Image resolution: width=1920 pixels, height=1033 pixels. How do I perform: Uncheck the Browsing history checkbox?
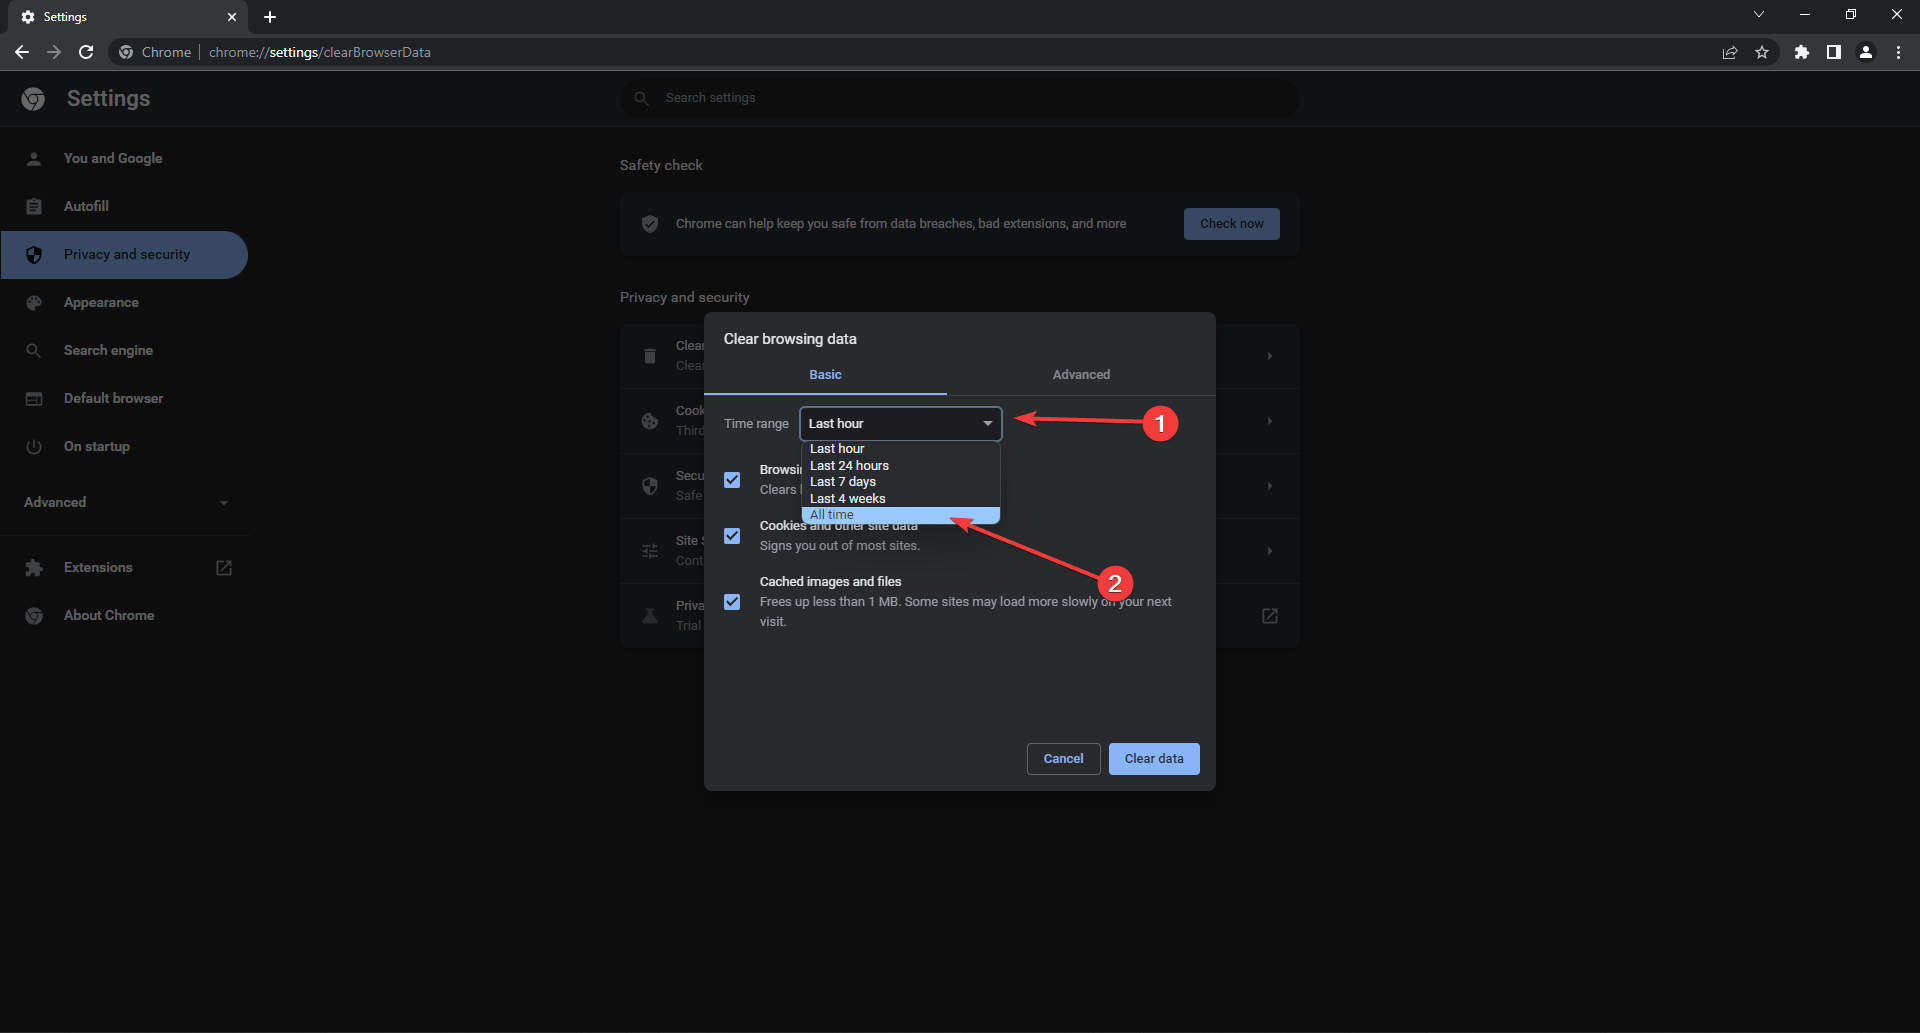(732, 480)
